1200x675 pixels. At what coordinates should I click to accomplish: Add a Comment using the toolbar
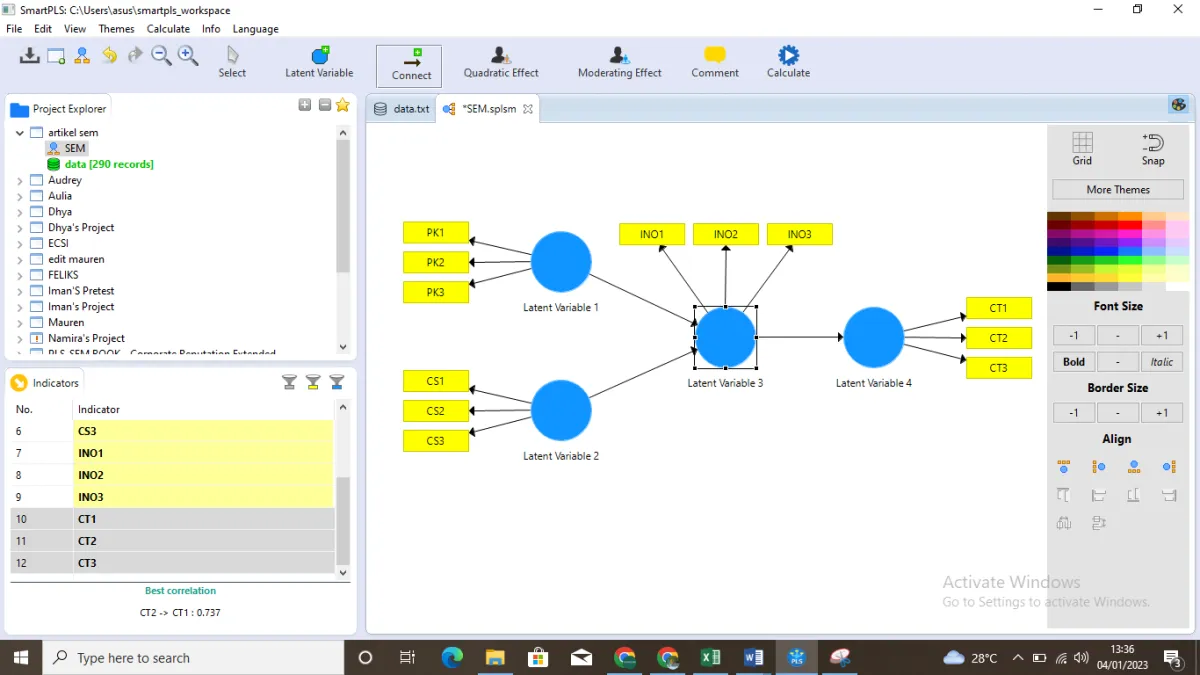coord(715,62)
